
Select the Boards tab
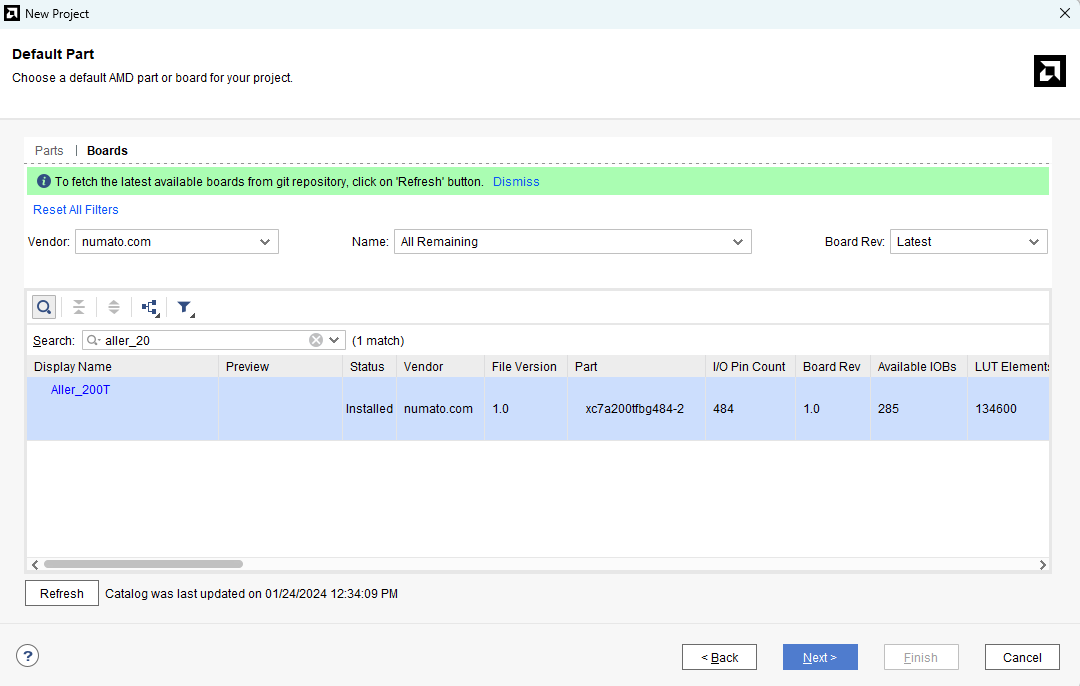(107, 151)
